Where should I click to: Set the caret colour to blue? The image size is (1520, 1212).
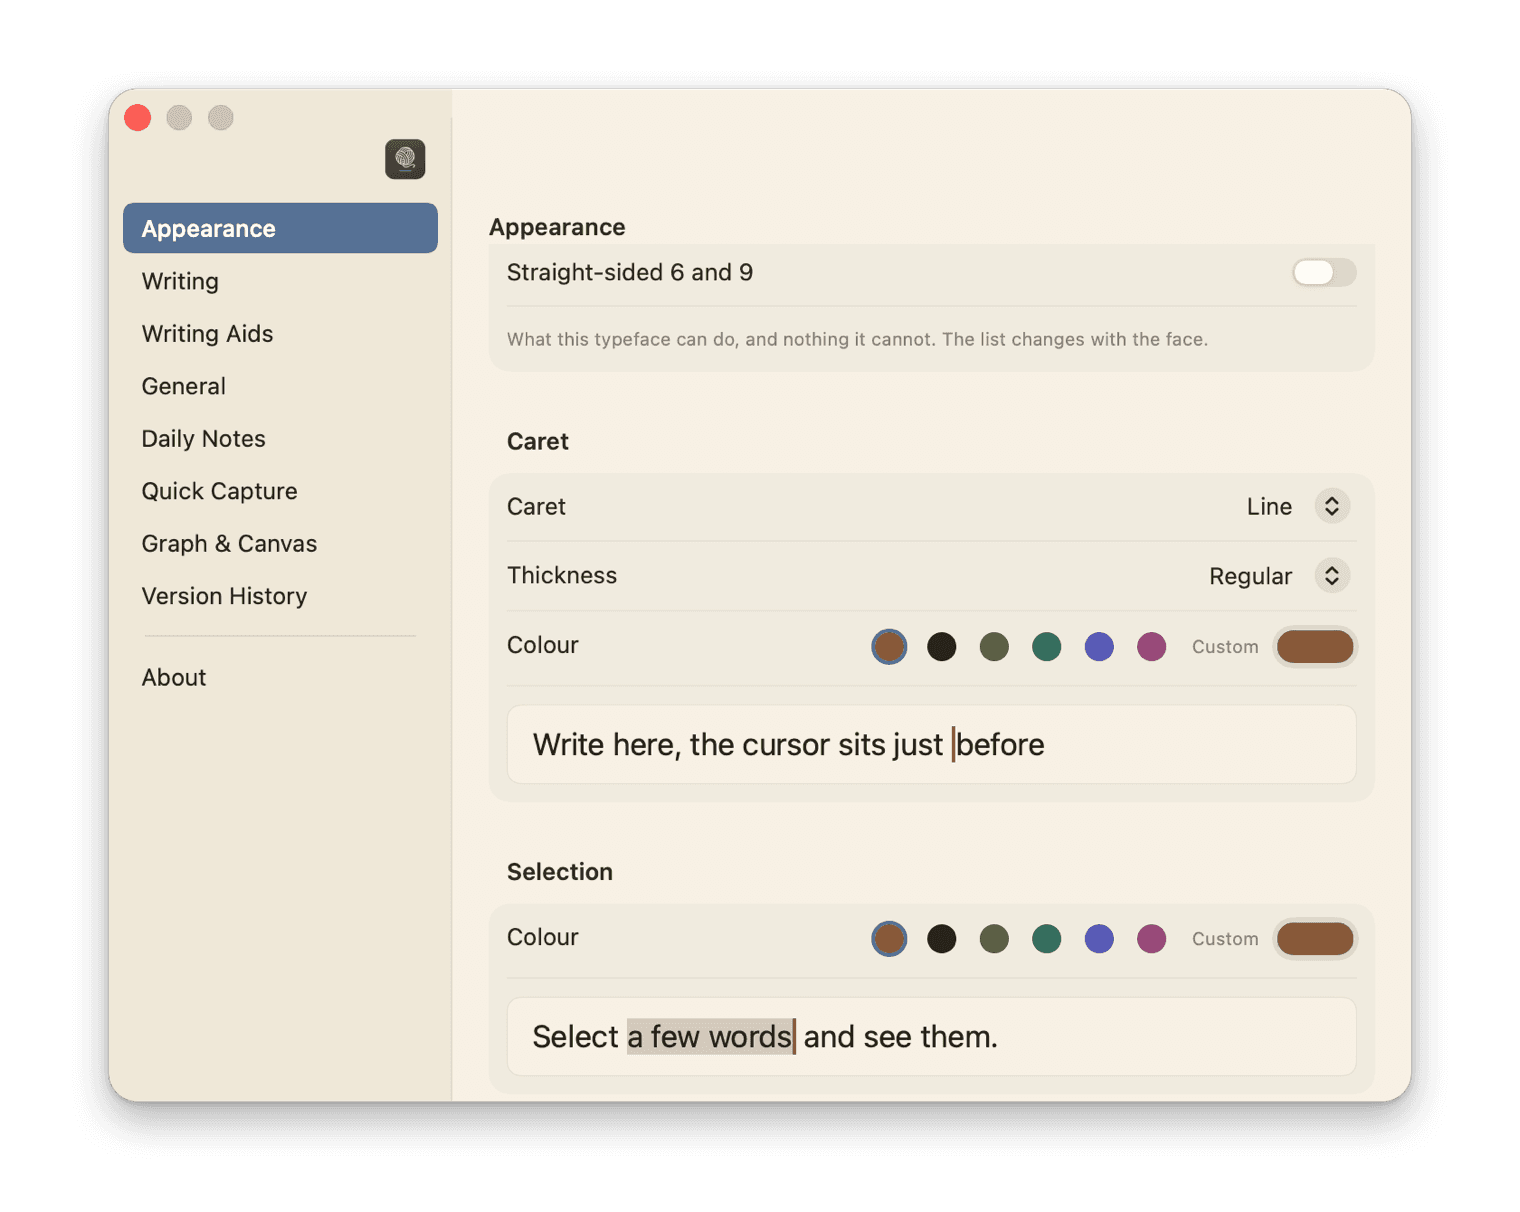pos(1099,647)
